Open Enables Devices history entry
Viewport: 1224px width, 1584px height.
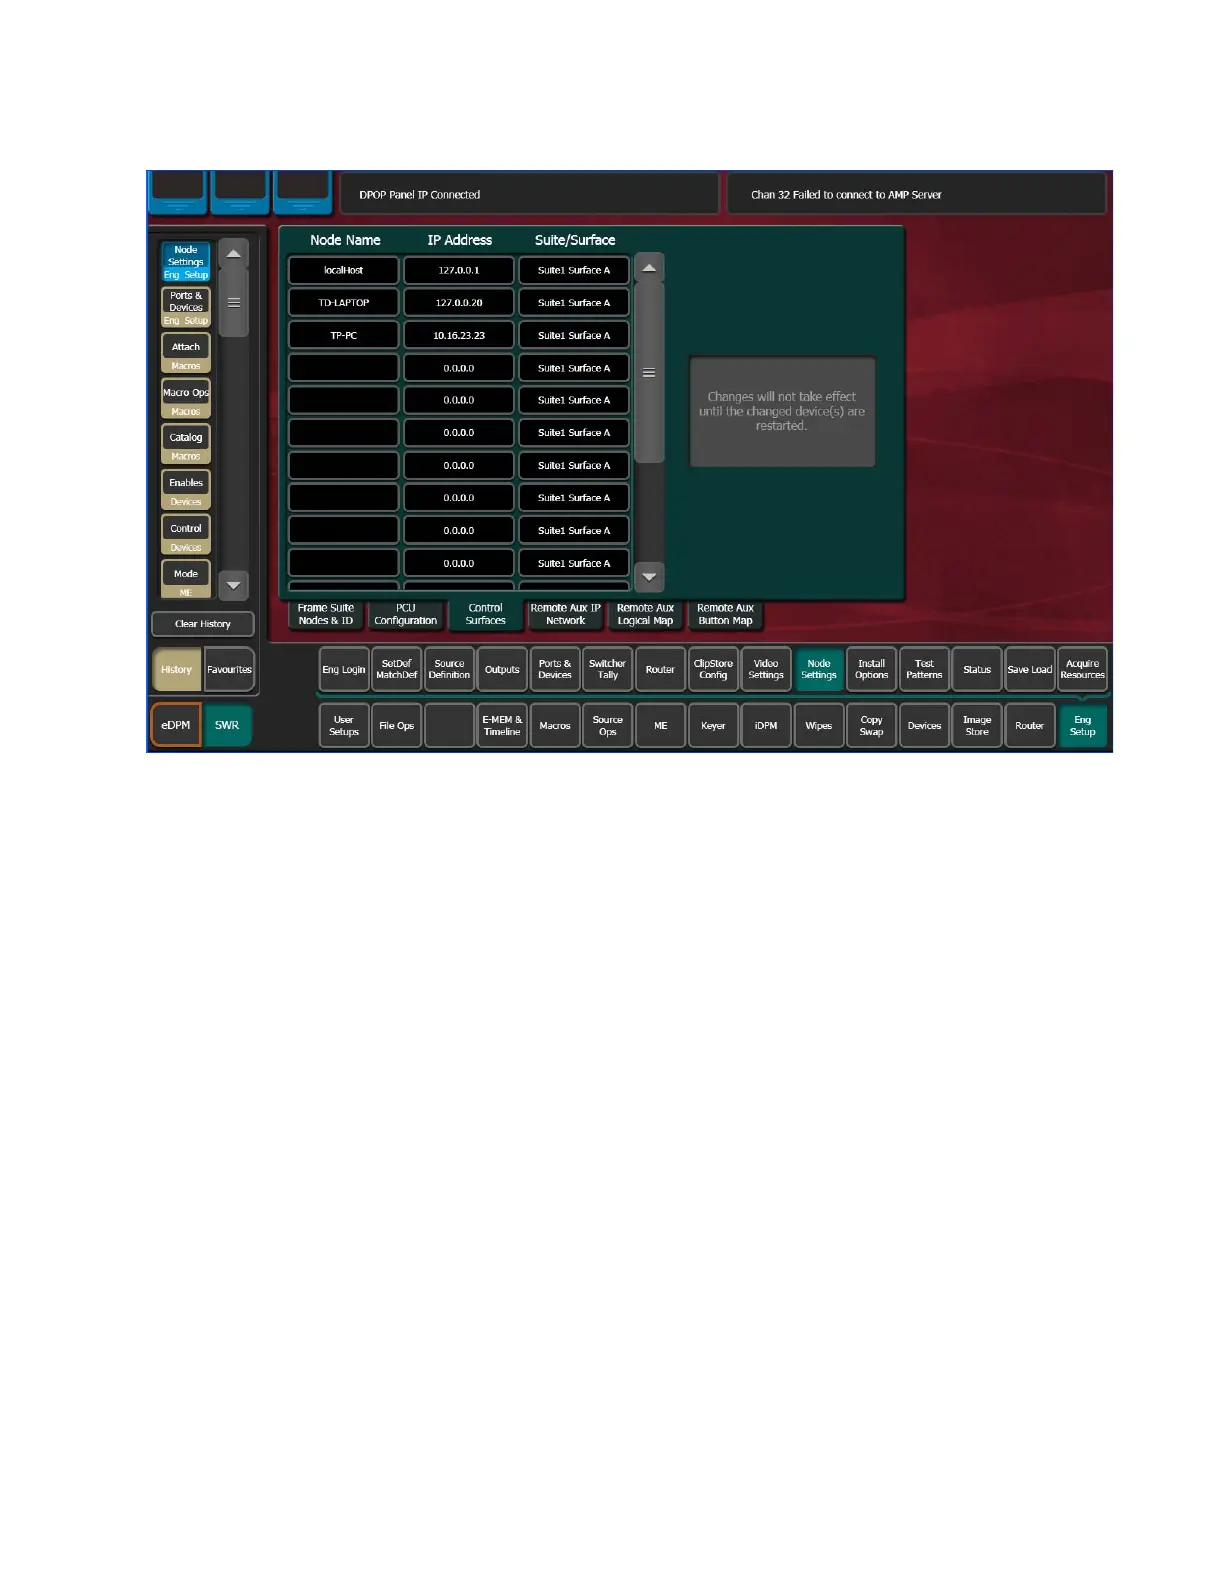(x=186, y=488)
